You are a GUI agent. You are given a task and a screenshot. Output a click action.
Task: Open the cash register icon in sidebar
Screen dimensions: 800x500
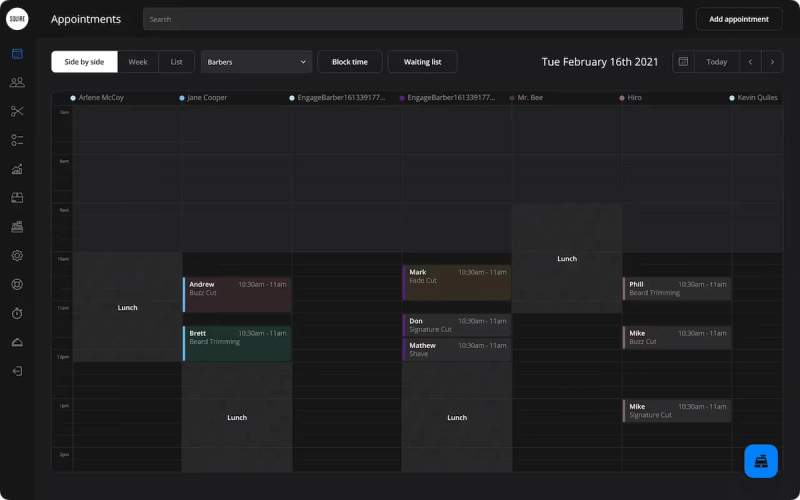tap(17, 227)
